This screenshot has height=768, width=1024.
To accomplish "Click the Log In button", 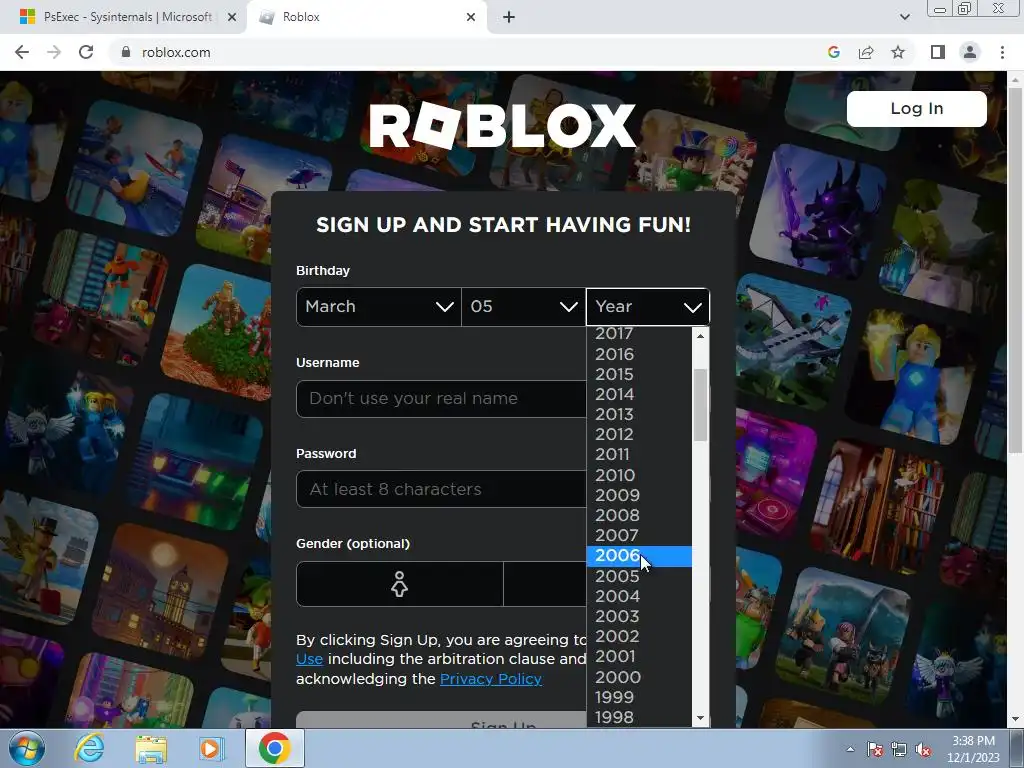I will [x=916, y=108].
